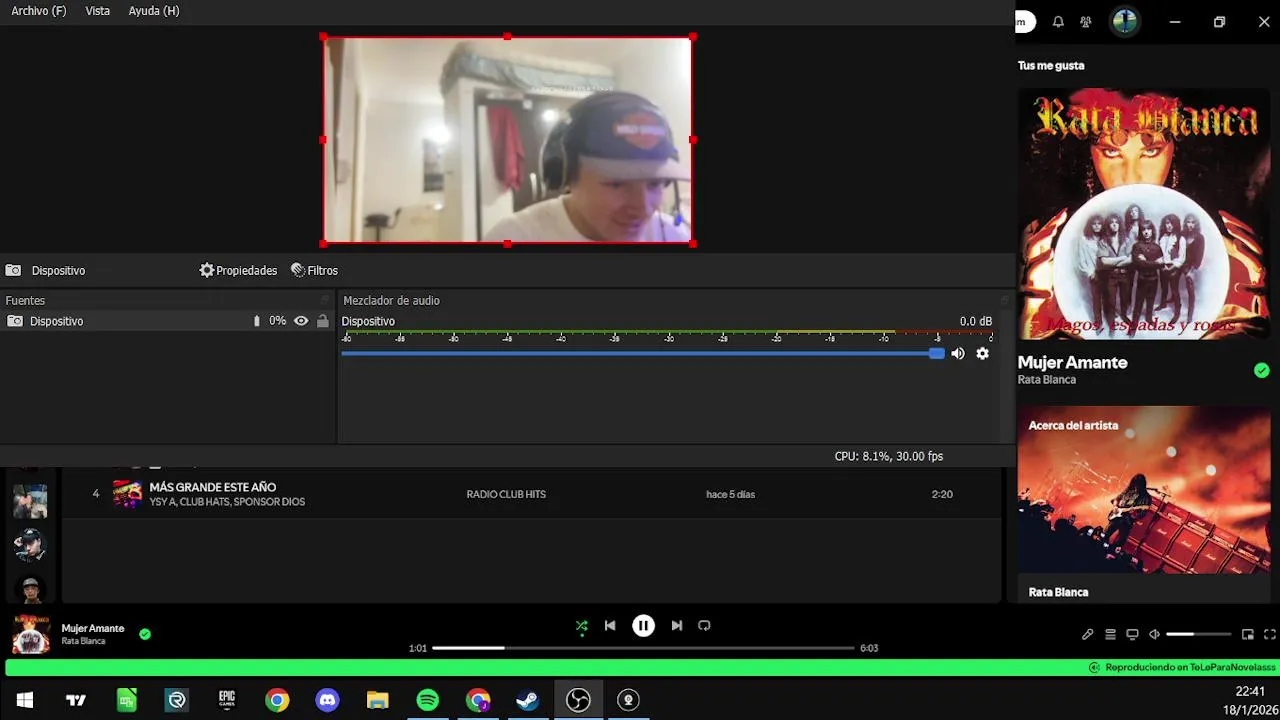Open the RADIO CLUB HITS album link
Viewport: 1280px width, 720px height.
pos(506,494)
